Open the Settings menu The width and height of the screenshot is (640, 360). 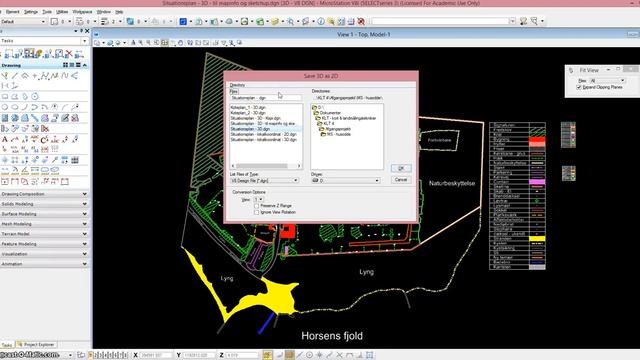pyautogui.click(x=31, y=12)
